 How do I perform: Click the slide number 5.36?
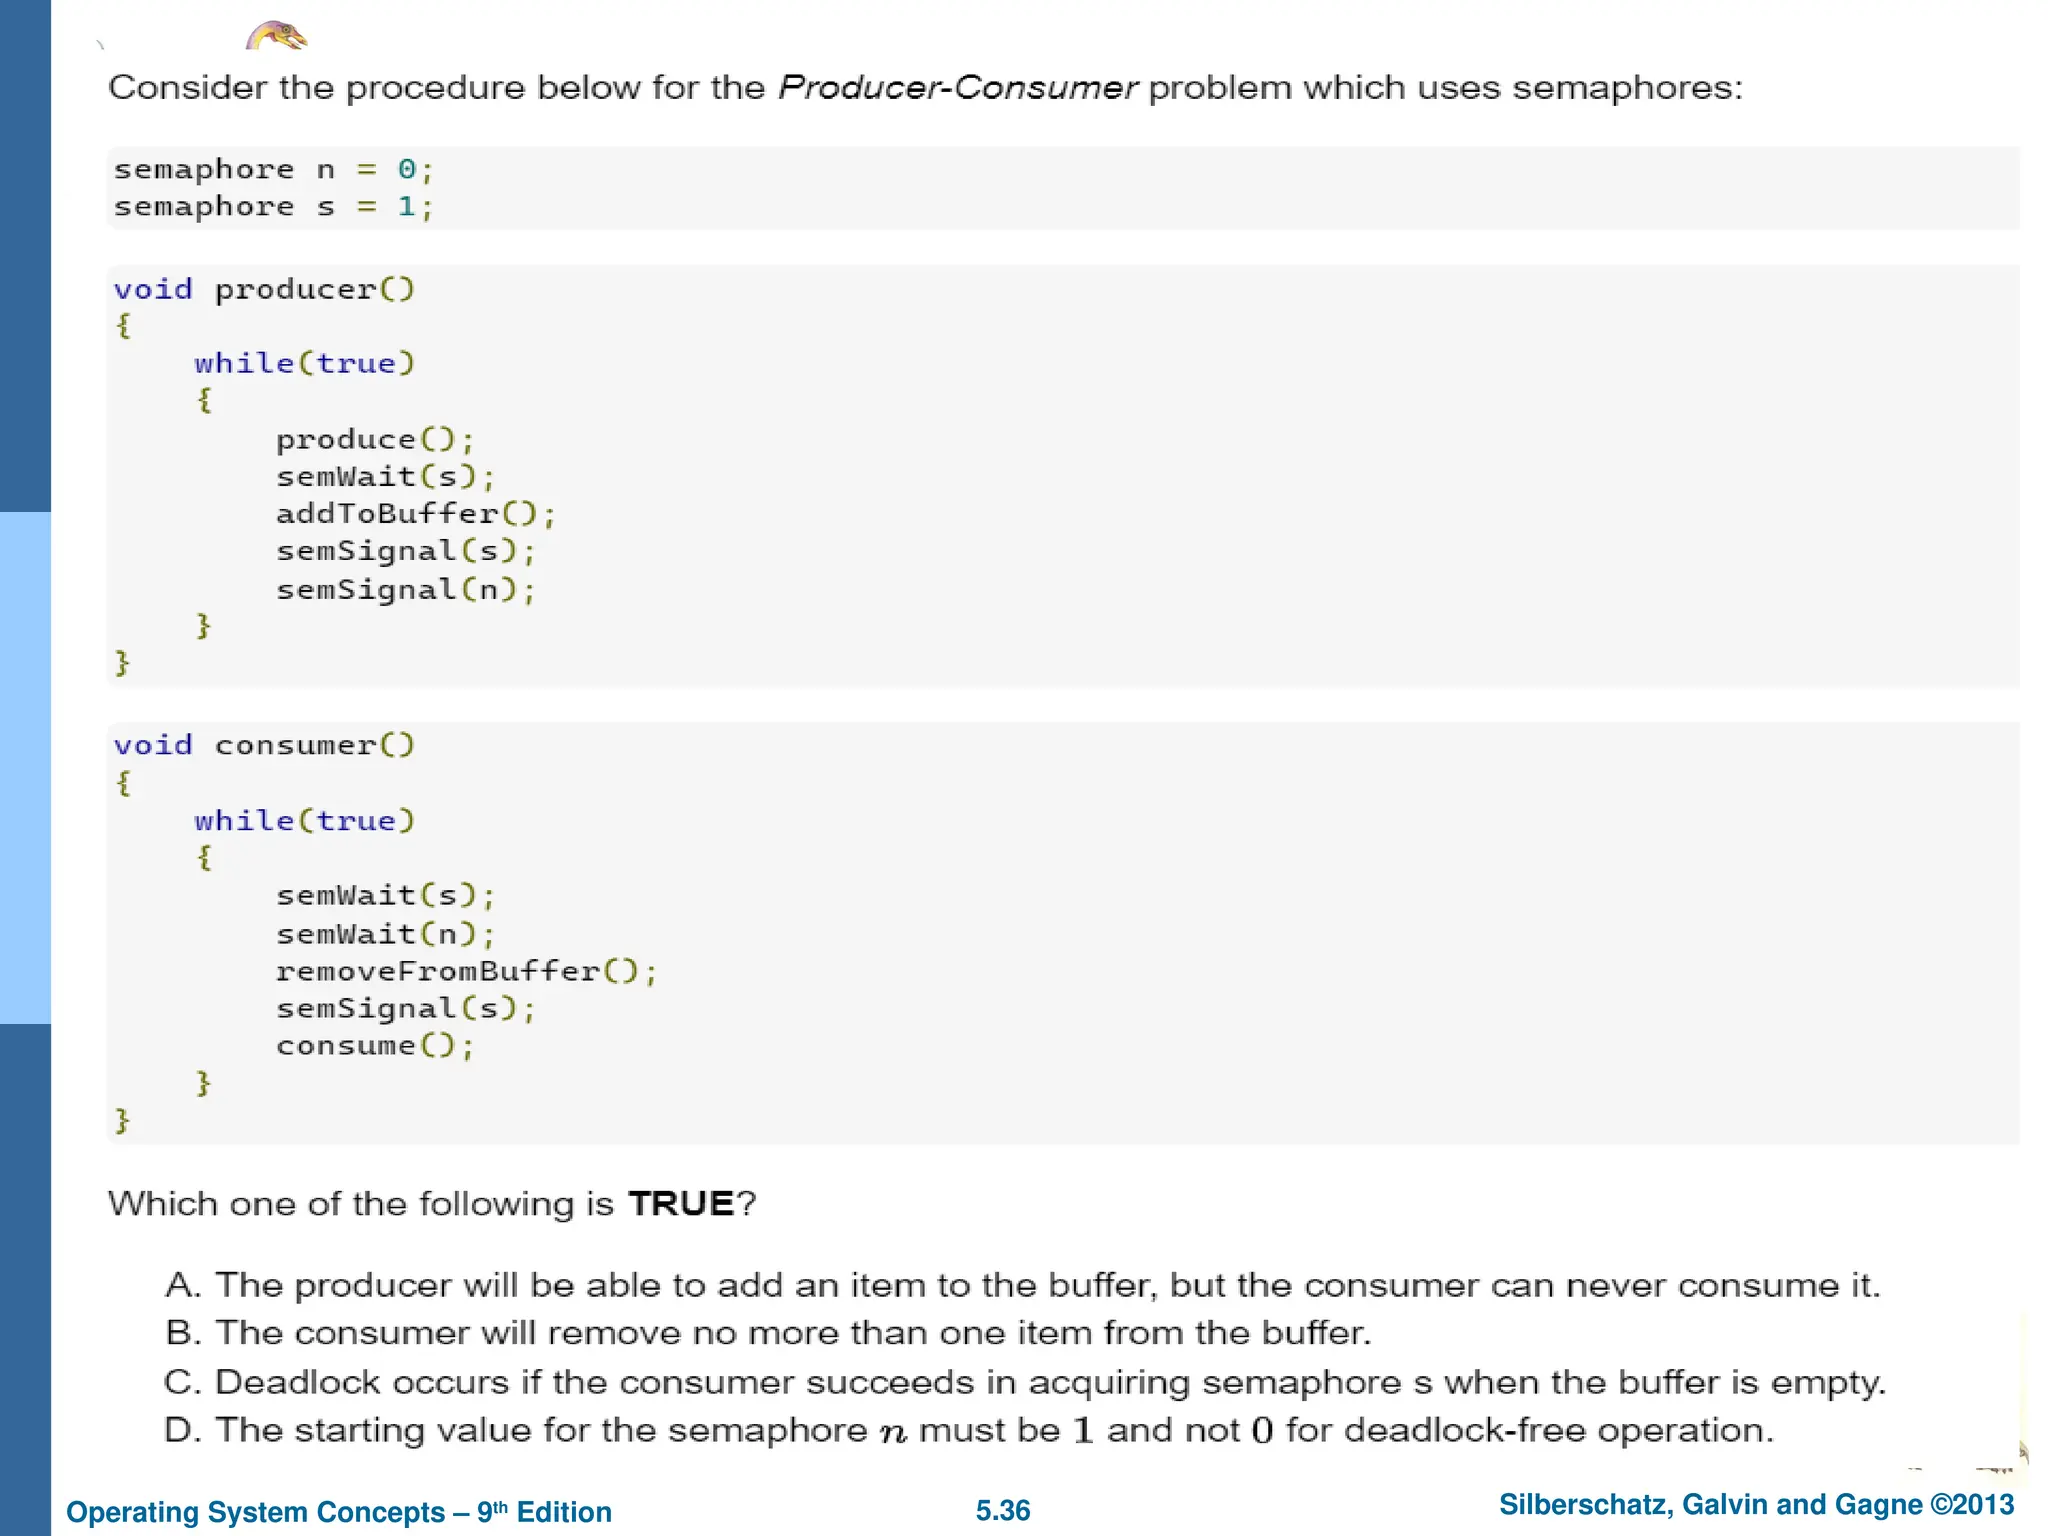[x=1002, y=1510]
